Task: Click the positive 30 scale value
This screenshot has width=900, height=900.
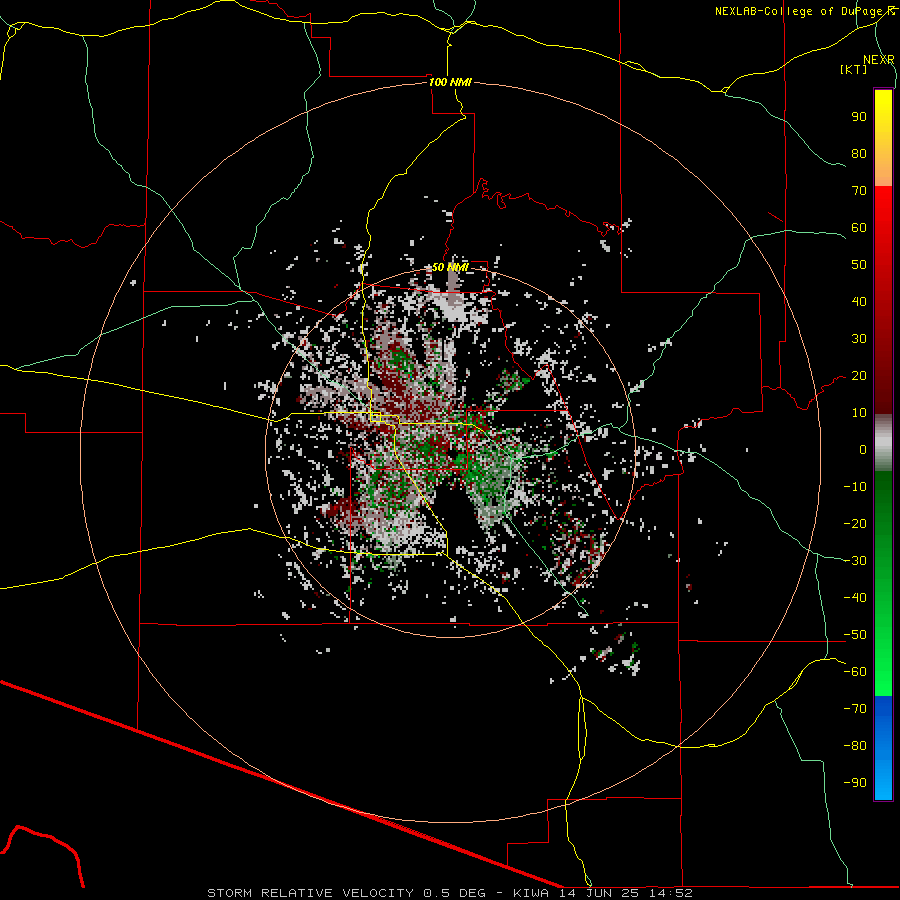Action: [x=859, y=339]
